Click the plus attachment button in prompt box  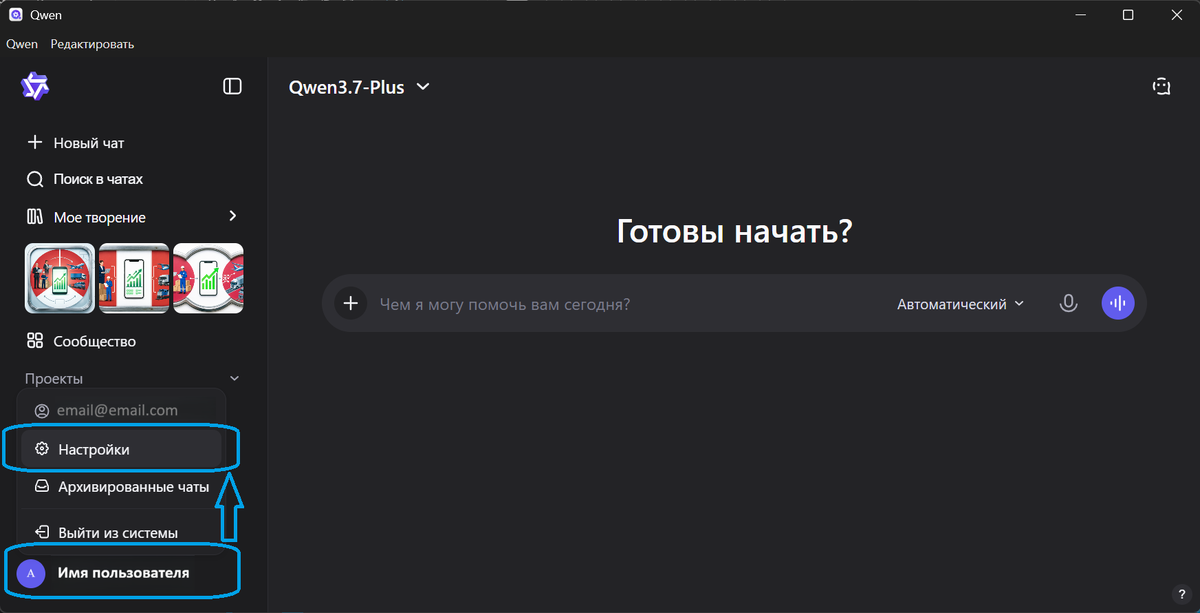350,303
